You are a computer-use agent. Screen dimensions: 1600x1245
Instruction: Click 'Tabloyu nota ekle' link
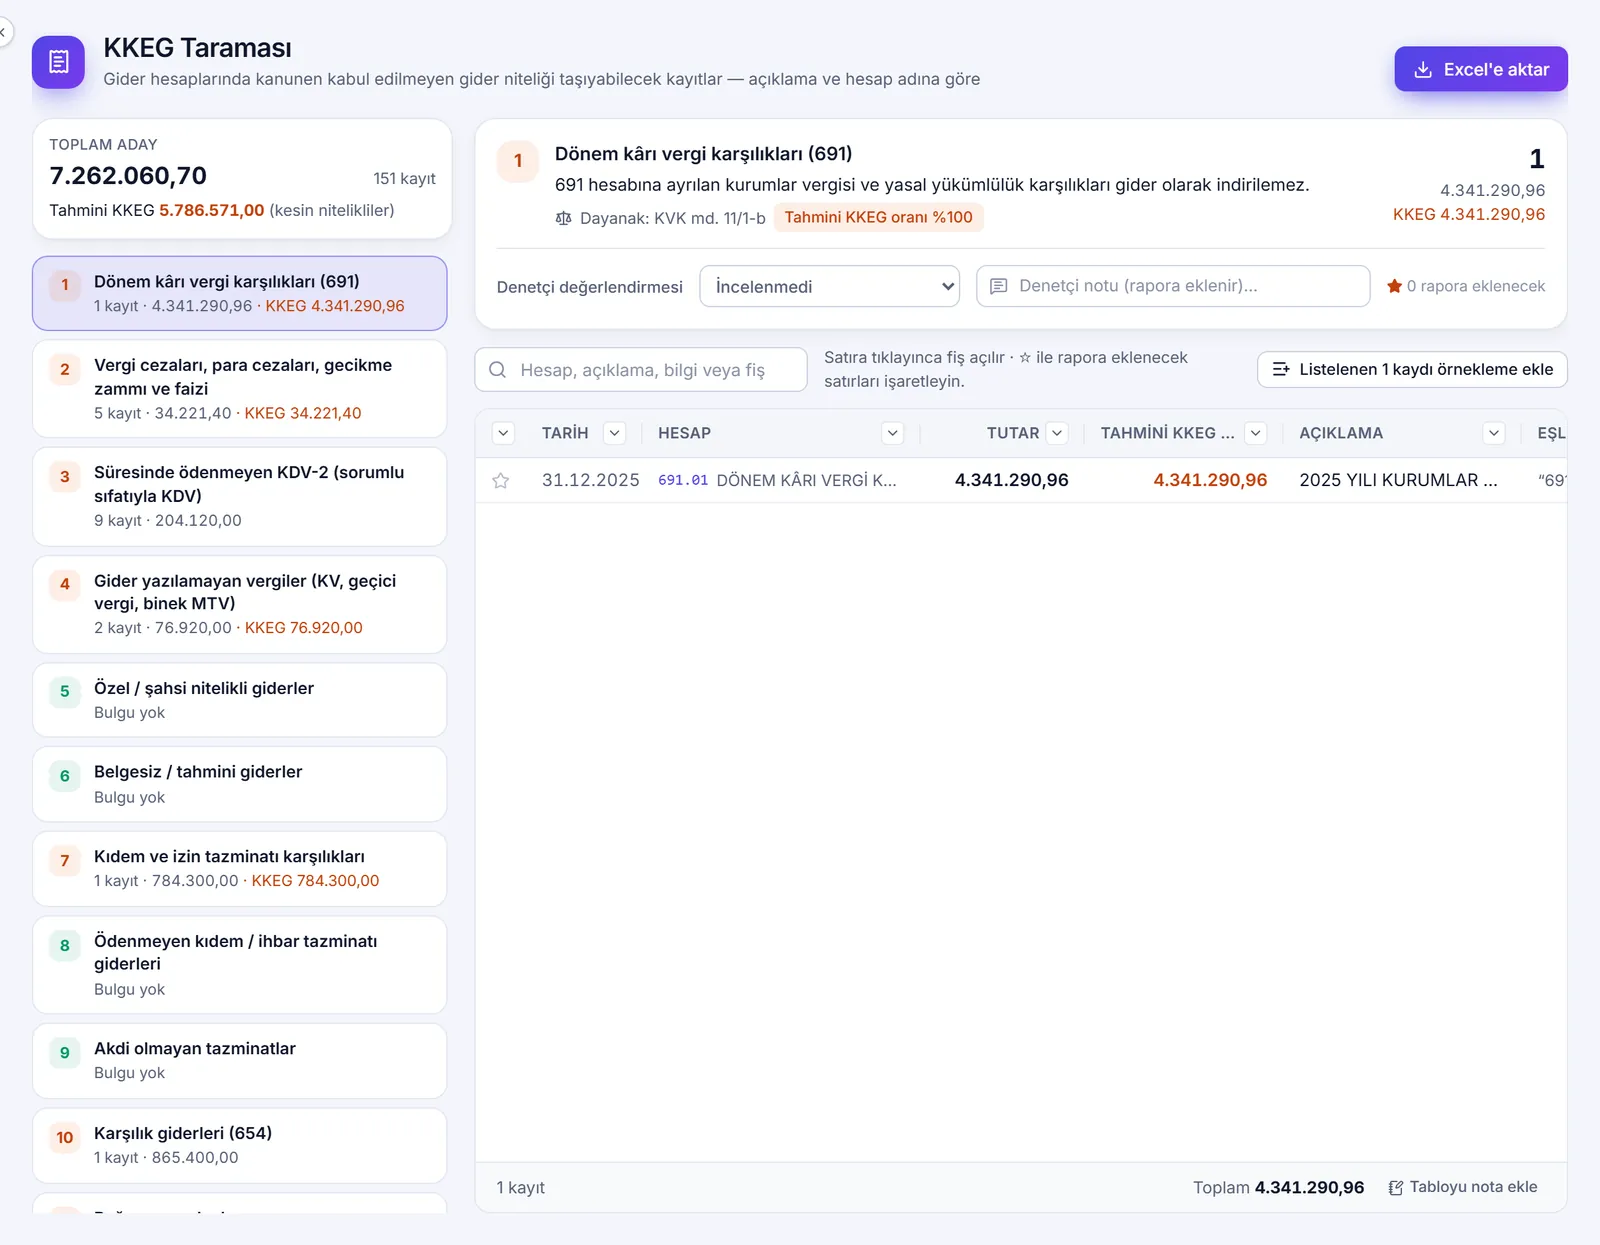click(1463, 1187)
